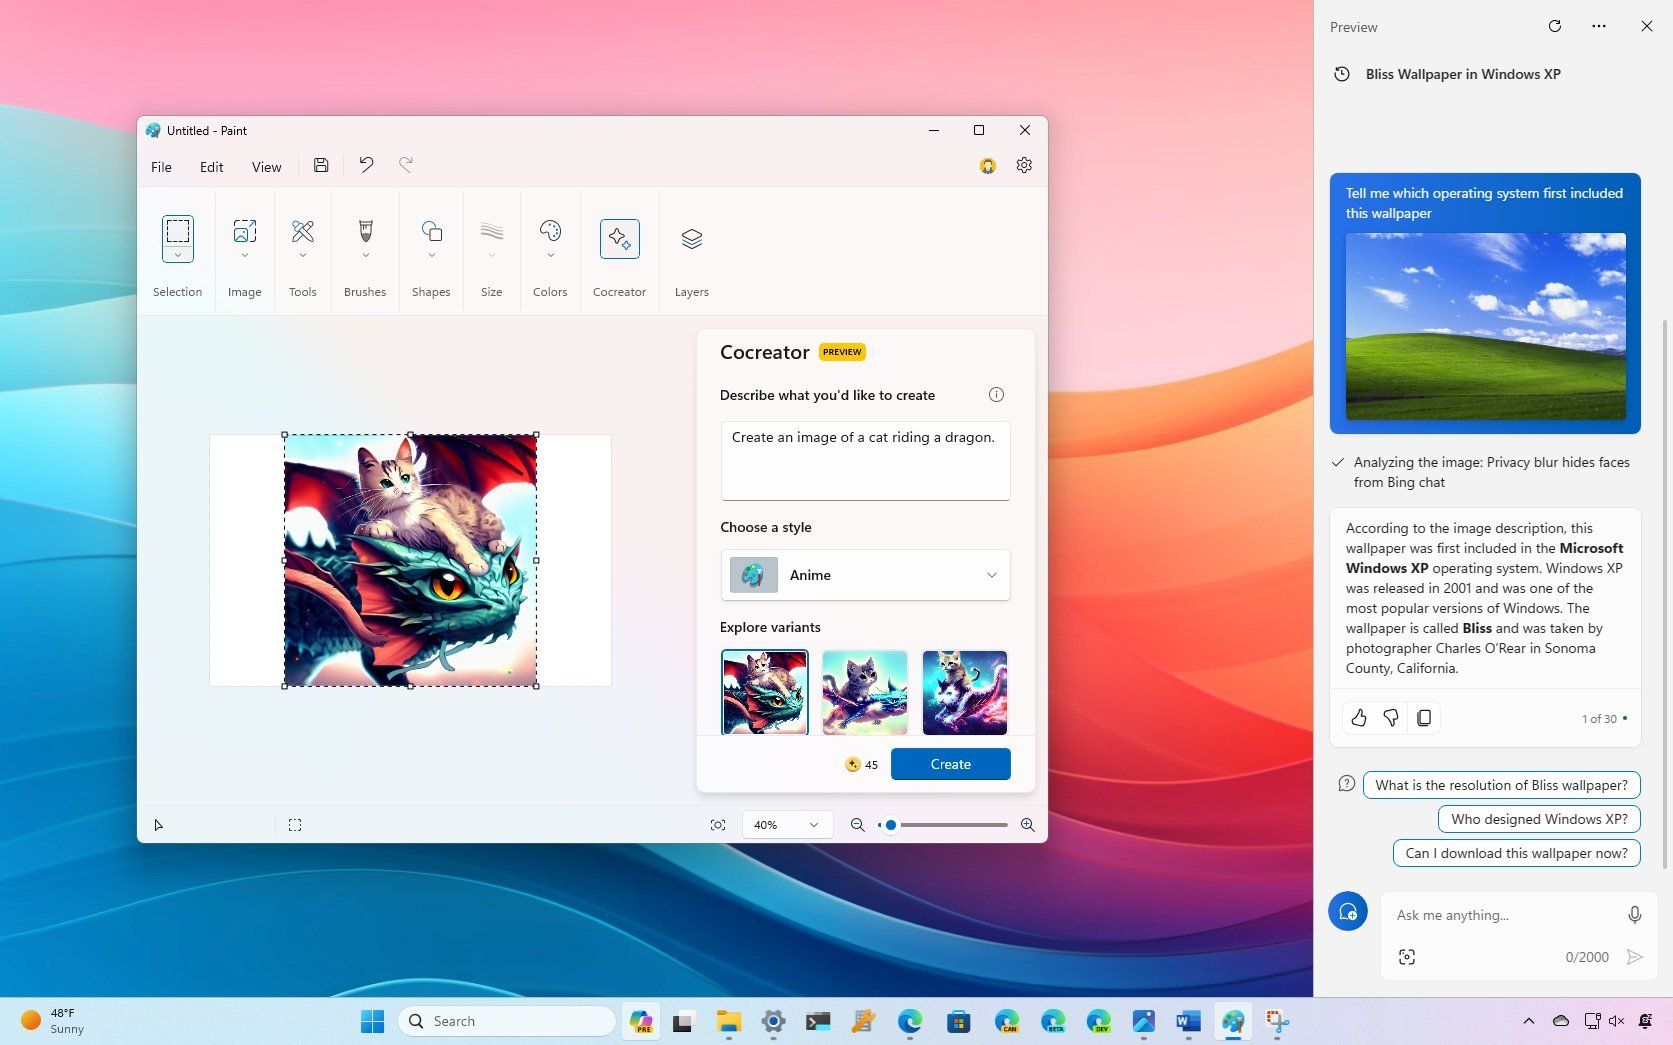Give a thumbs up to Copilot's answer
The image size is (1673, 1045).
pyautogui.click(x=1357, y=717)
